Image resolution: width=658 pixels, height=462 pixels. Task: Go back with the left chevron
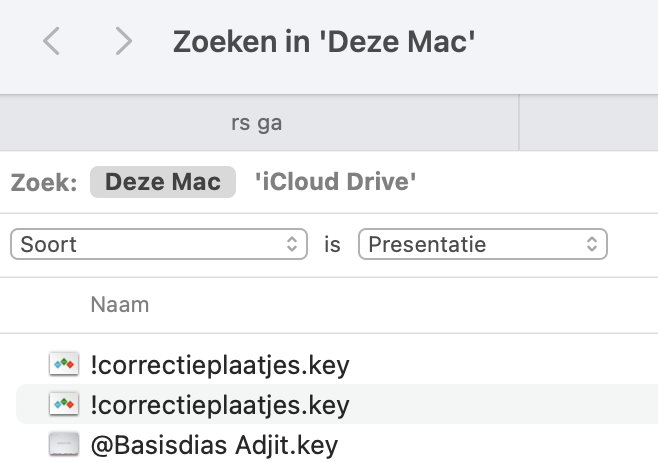(52, 41)
